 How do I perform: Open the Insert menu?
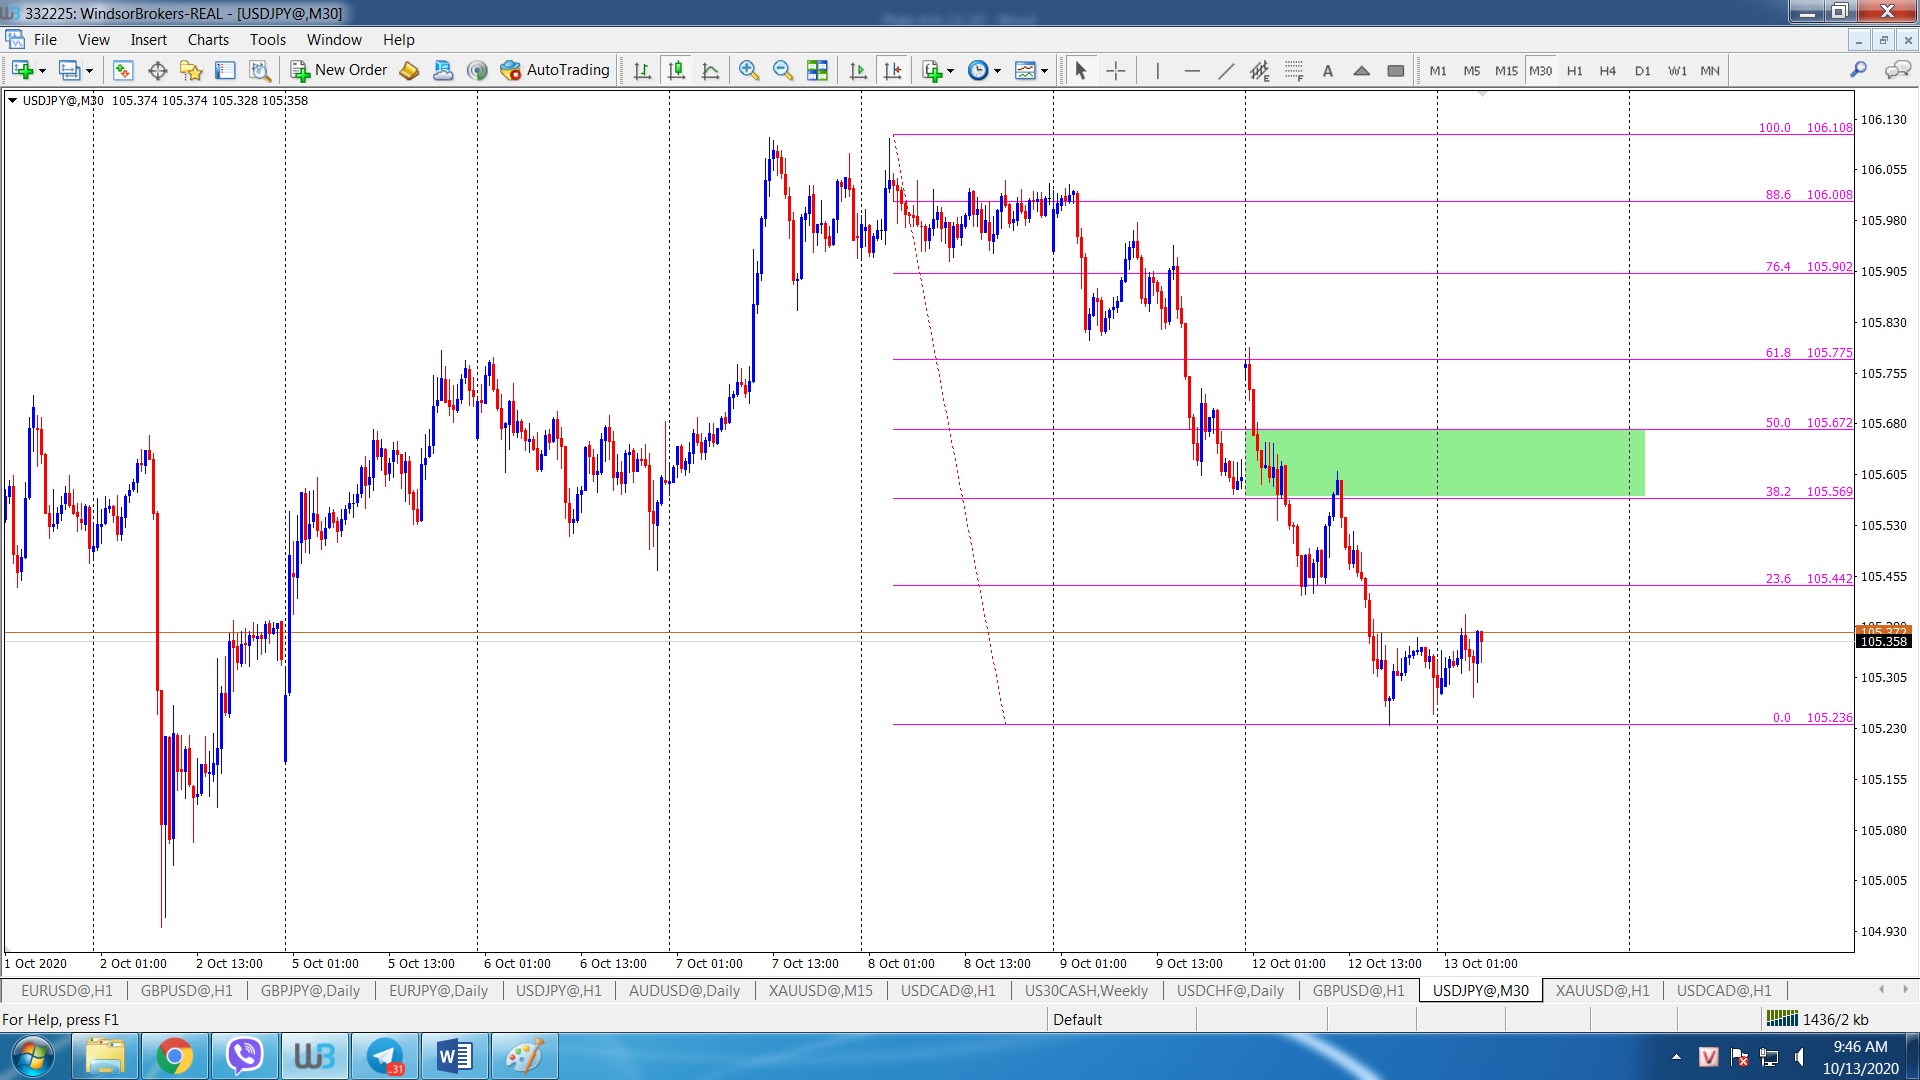[x=148, y=40]
